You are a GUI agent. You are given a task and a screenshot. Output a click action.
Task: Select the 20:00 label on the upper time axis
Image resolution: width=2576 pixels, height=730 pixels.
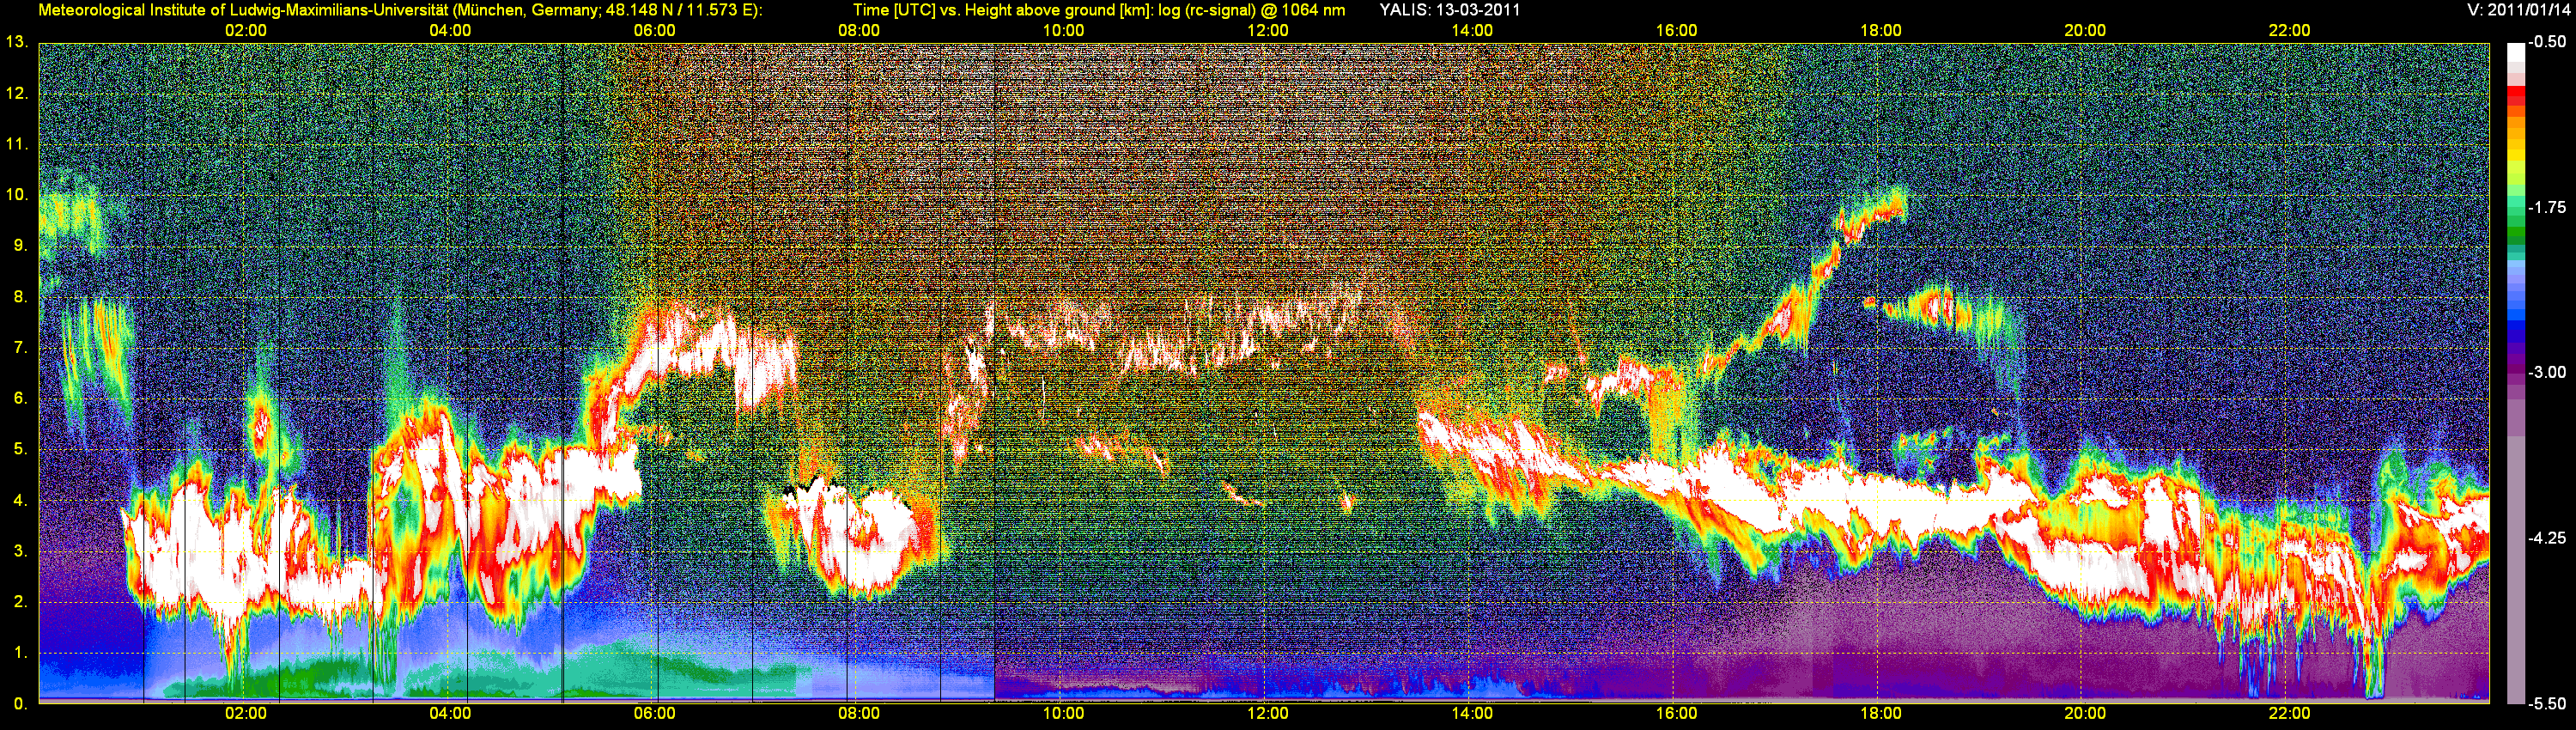[2085, 30]
